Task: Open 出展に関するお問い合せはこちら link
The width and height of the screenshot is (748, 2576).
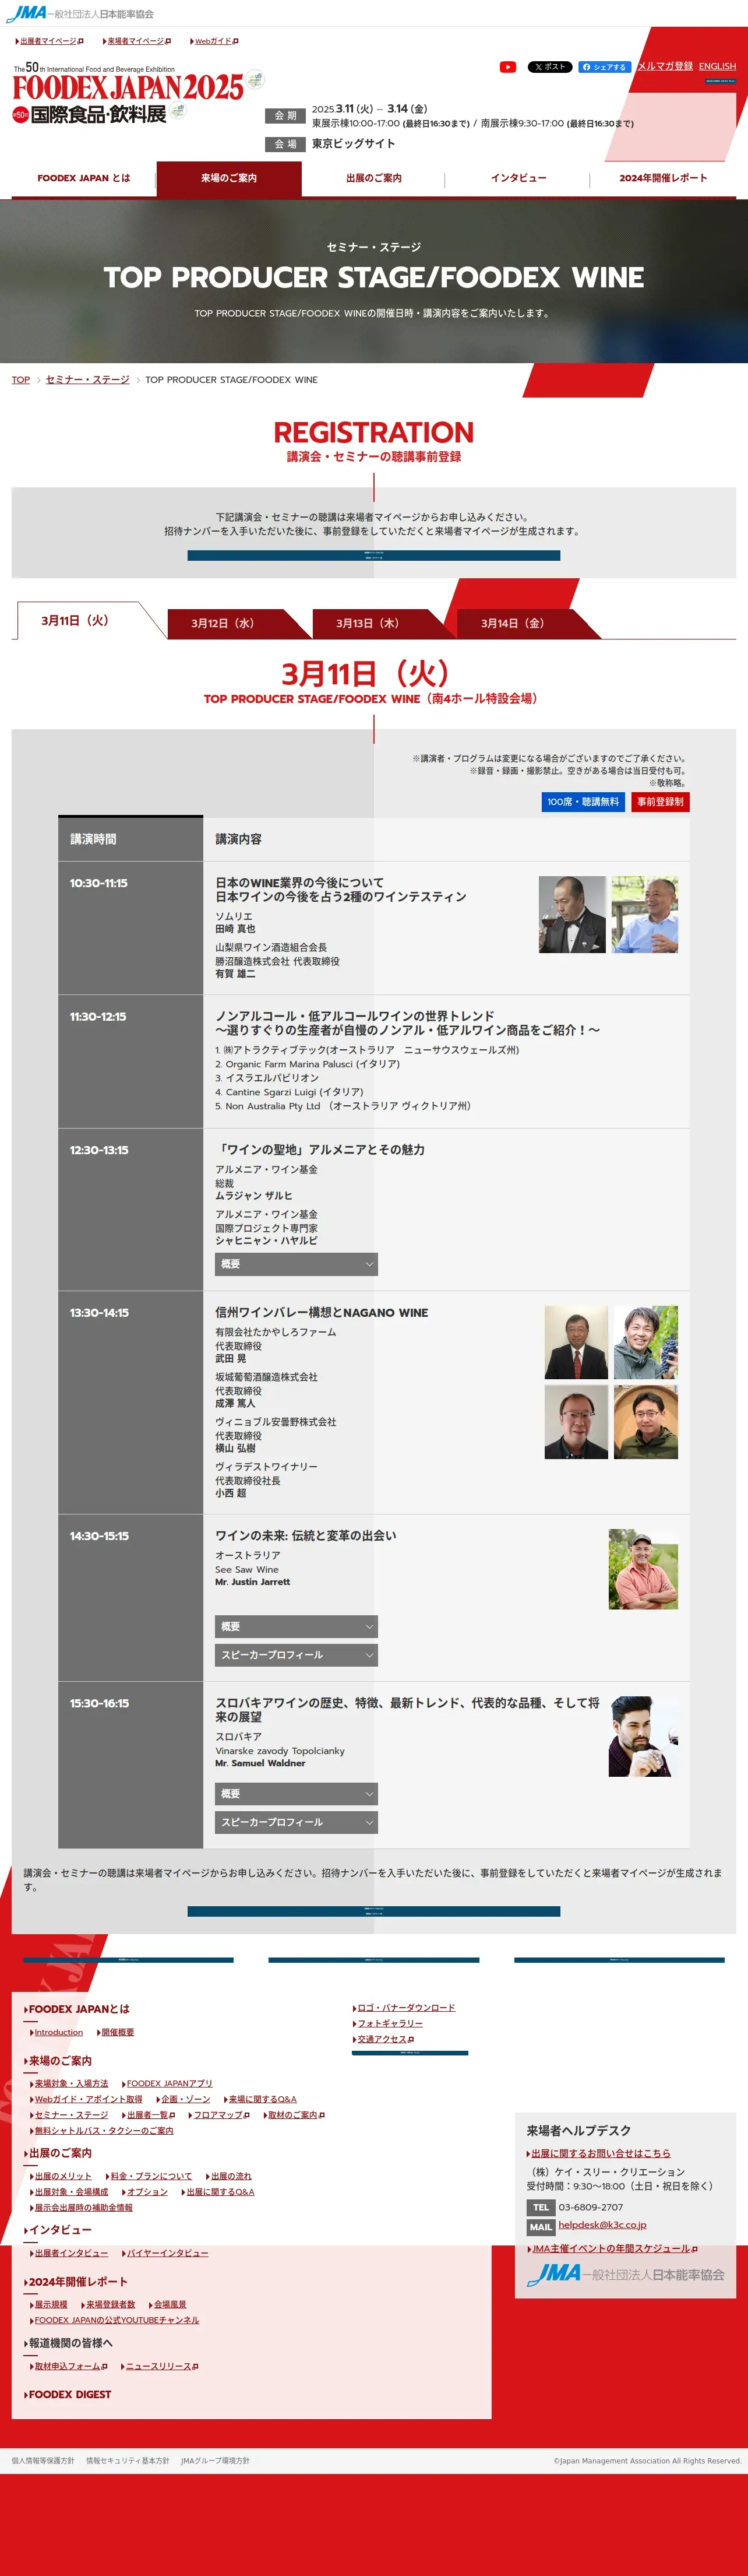Action: pyautogui.click(x=599, y=2154)
